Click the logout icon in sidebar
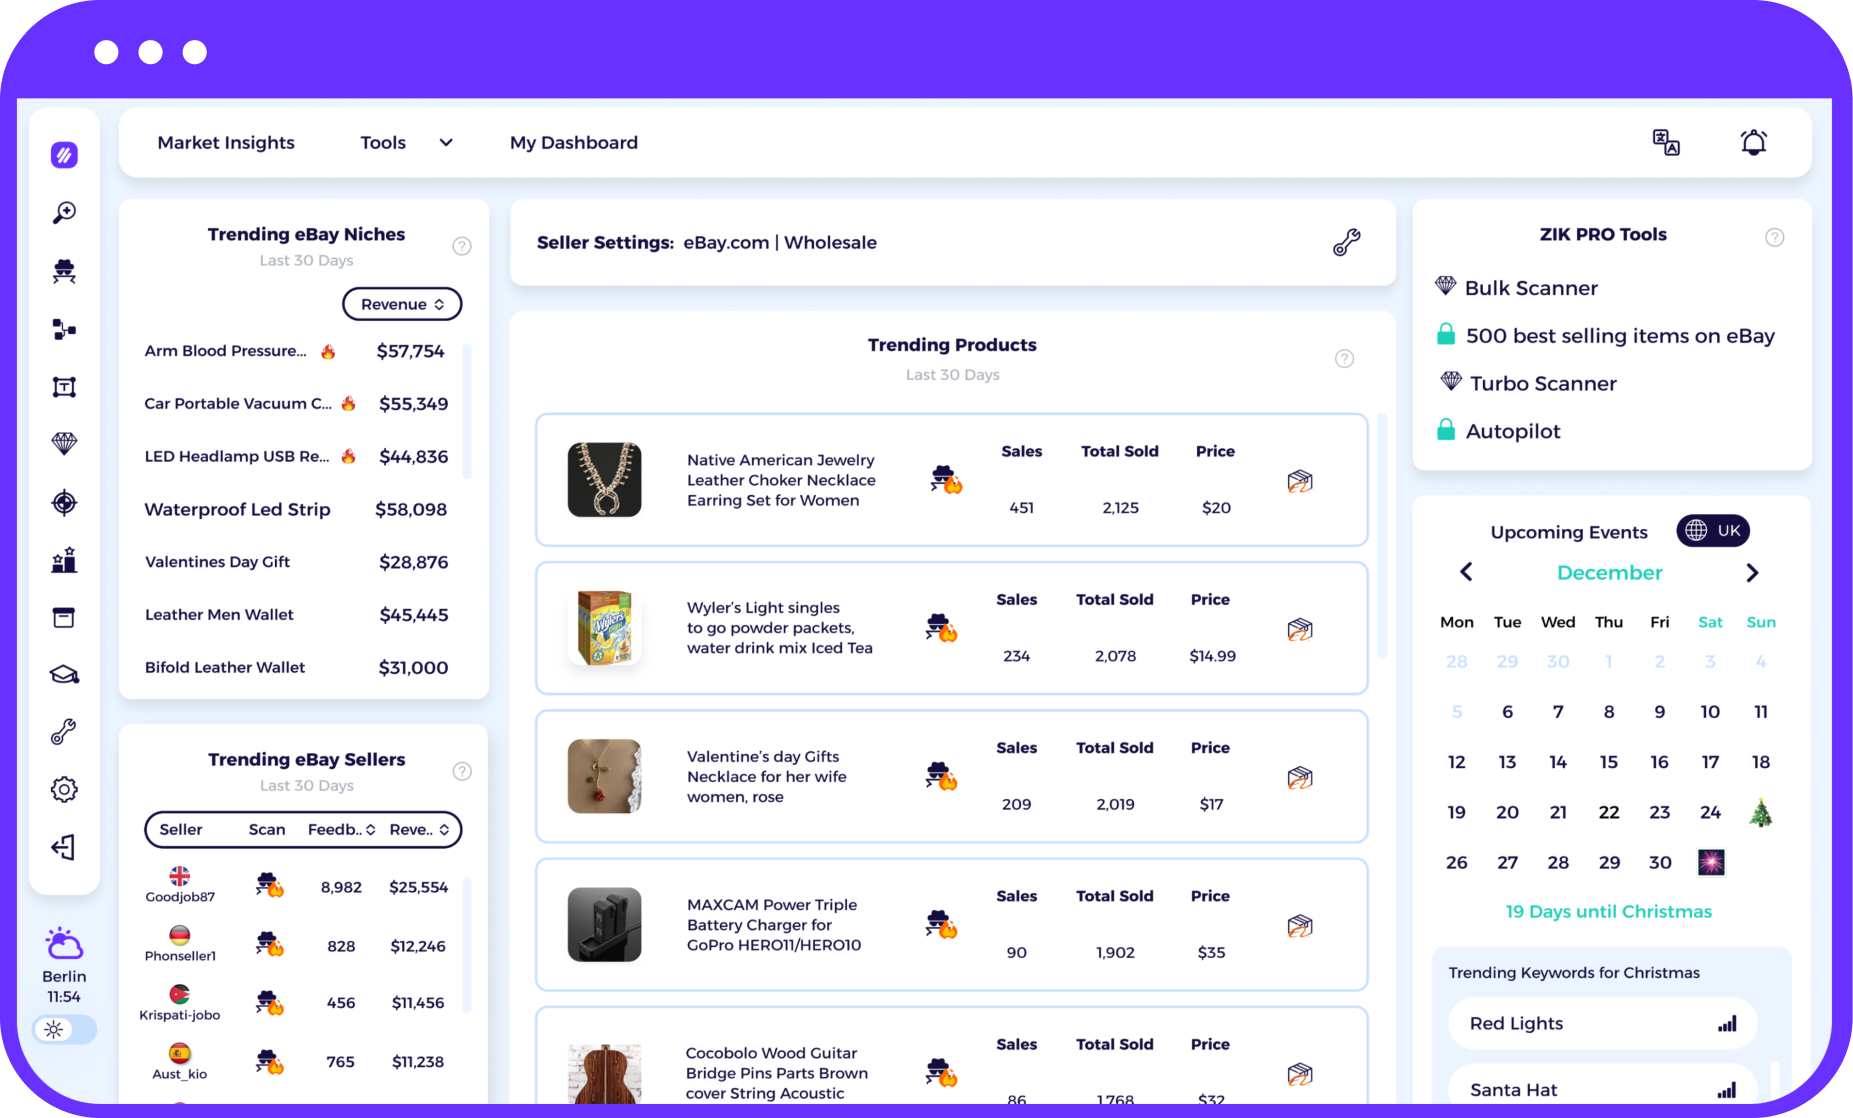Screen dimensions: 1853x1118 coord(64,848)
